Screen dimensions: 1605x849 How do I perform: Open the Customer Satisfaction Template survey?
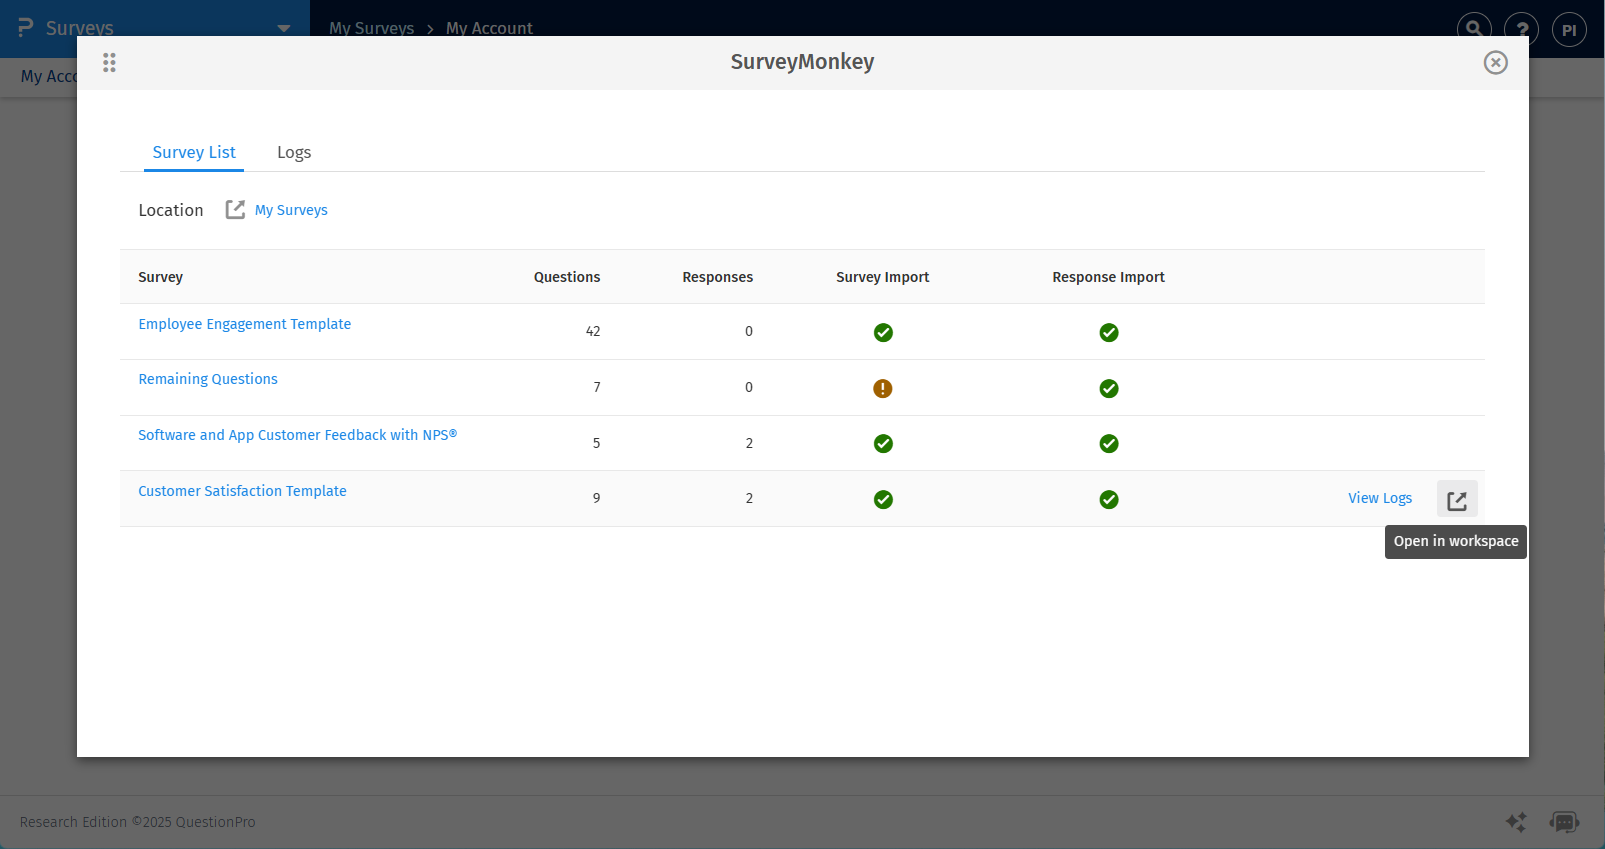pyautogui.click(x=242, y=491)
